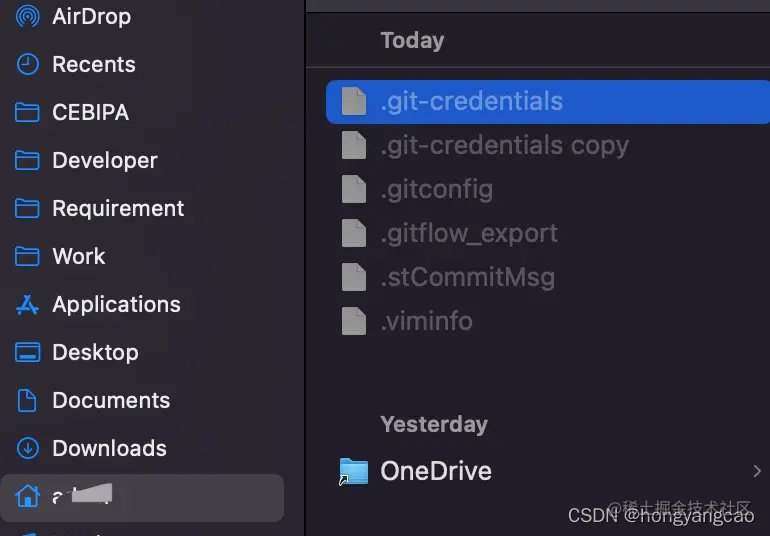Select the .git-credentials copy file
This screenshot has height=536, width=770.
pos(504,145)
